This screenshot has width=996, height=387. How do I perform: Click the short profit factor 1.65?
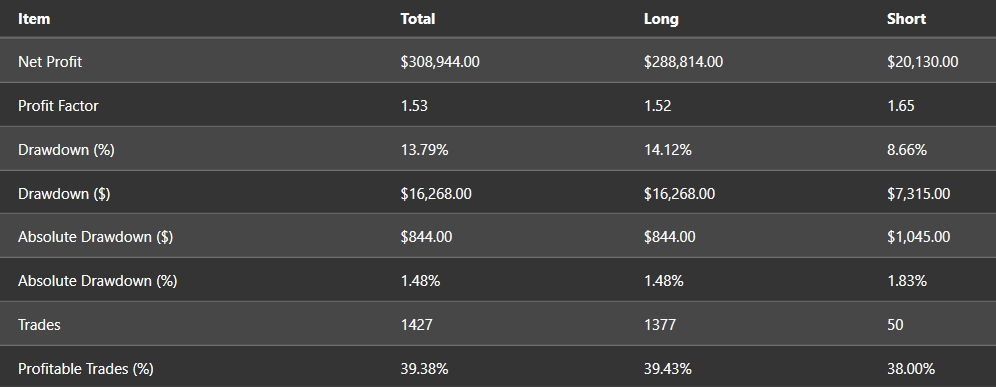tap(900, 105)
